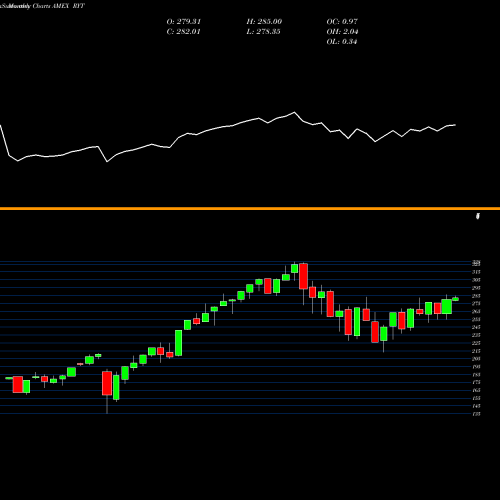Click the 195 price axis label
500x500 pixels.
pyautogui.click(x=476, y=367)
